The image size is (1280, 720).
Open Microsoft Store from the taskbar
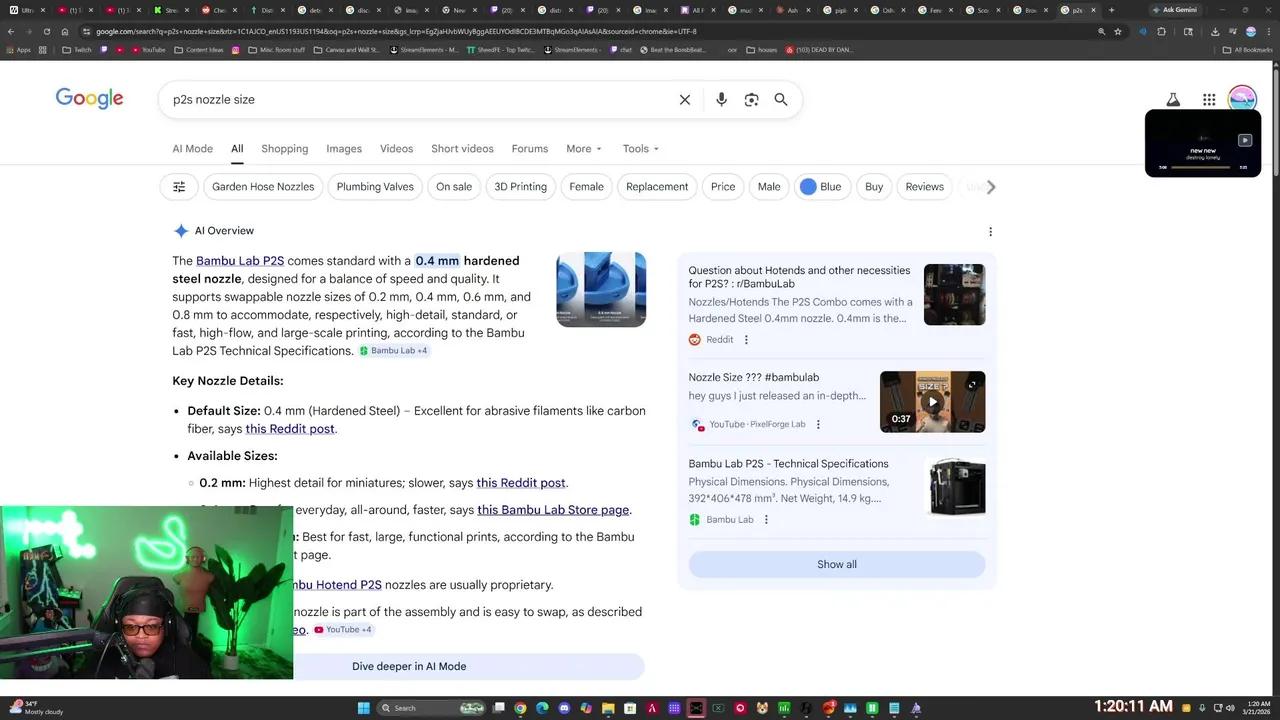pos(630,708)
